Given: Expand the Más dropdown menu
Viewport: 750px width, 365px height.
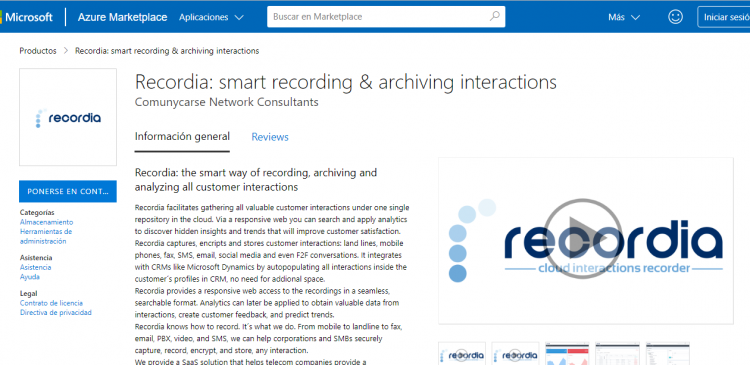Looking at the screenshot, I should point(624,17).
